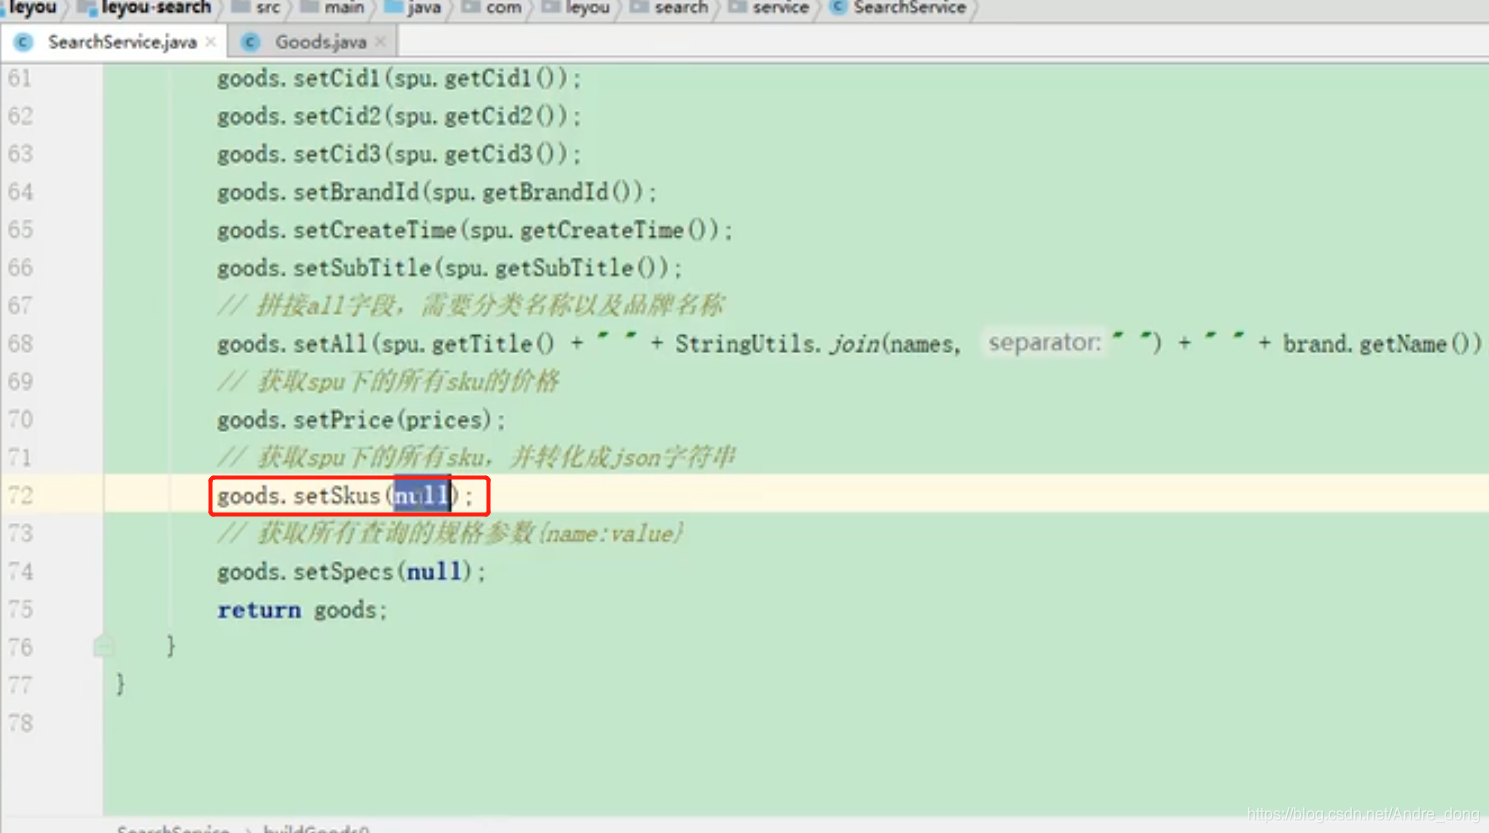The image size is (1489, 833).
Task: Click line number 75 in the gutter
Action: tap(20, 610)
